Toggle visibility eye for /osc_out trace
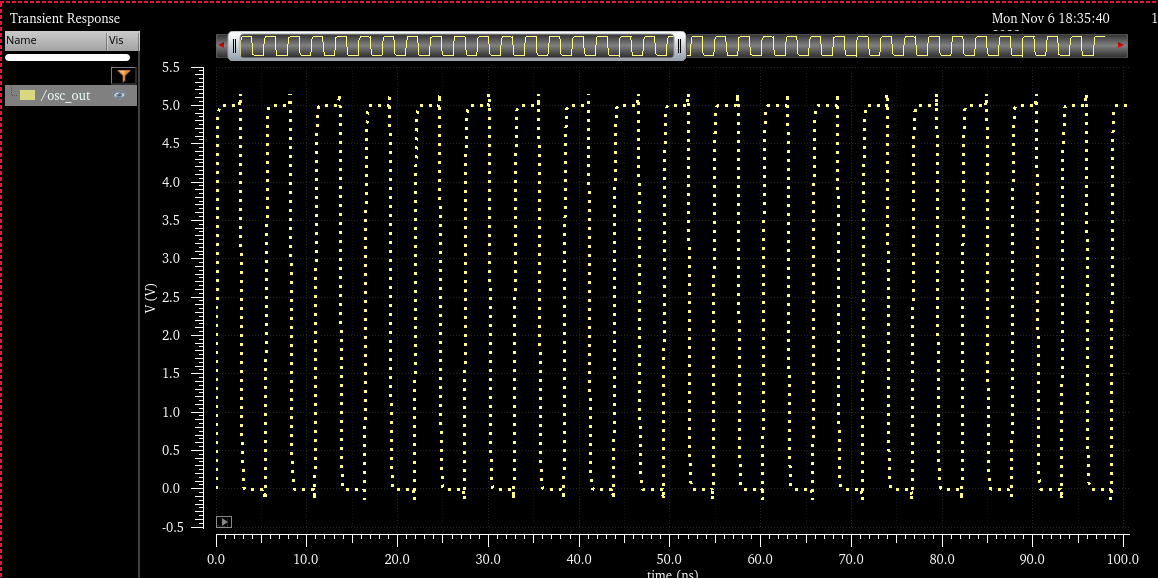1158x578 pixels. (x=120, y=95)
